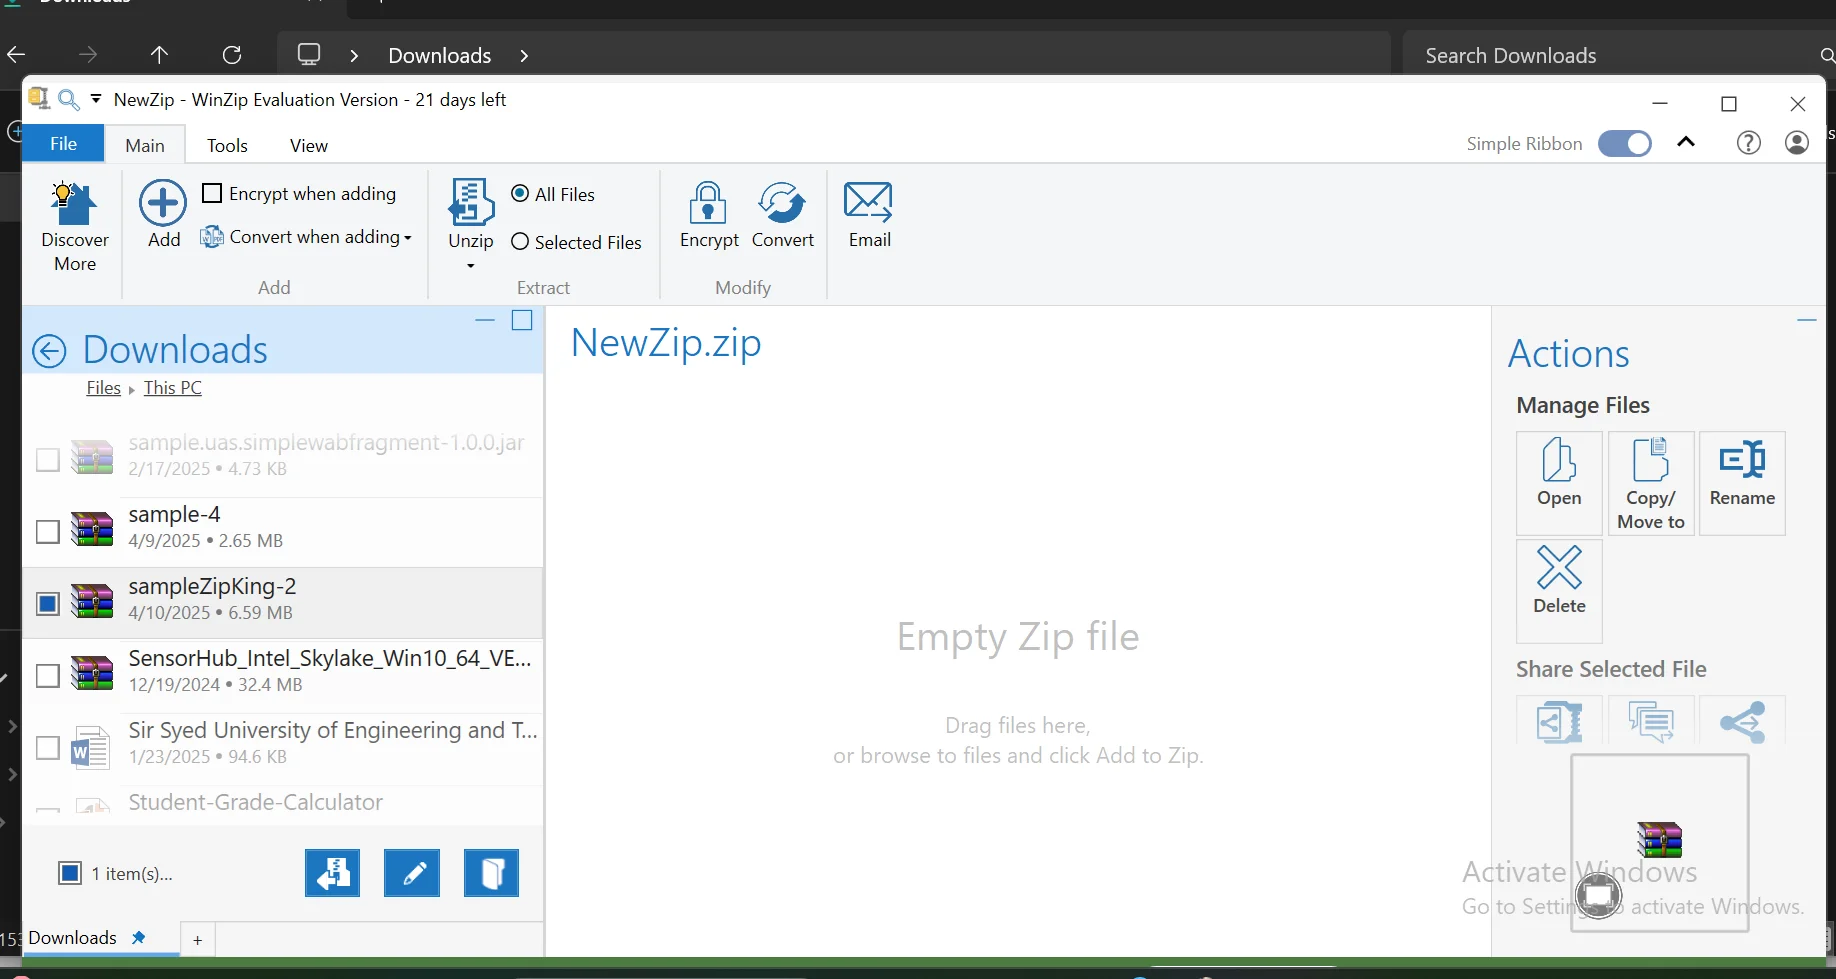Click the user account icon

(x=1797, y=143)
